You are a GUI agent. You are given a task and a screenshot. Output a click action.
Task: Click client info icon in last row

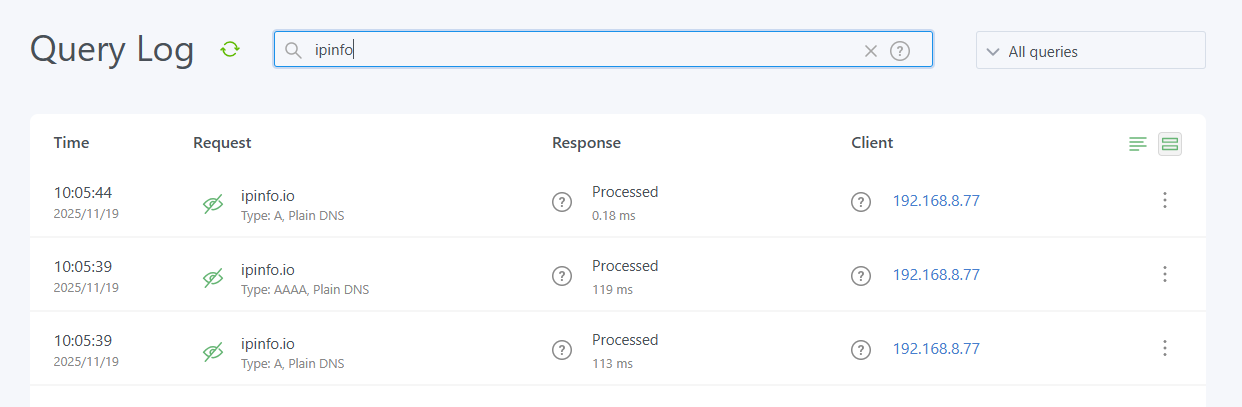tap(861, 350)
